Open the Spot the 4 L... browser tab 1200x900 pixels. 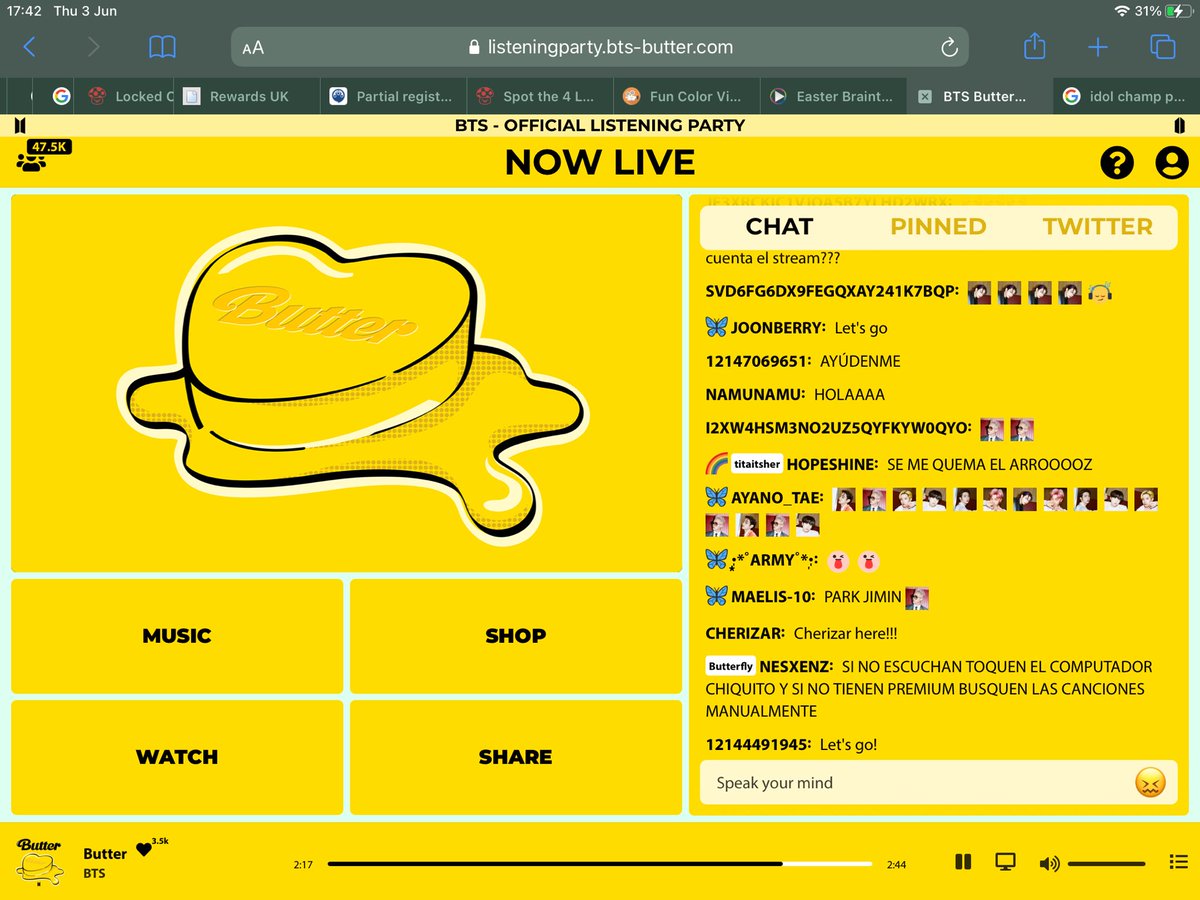point(540,97)
